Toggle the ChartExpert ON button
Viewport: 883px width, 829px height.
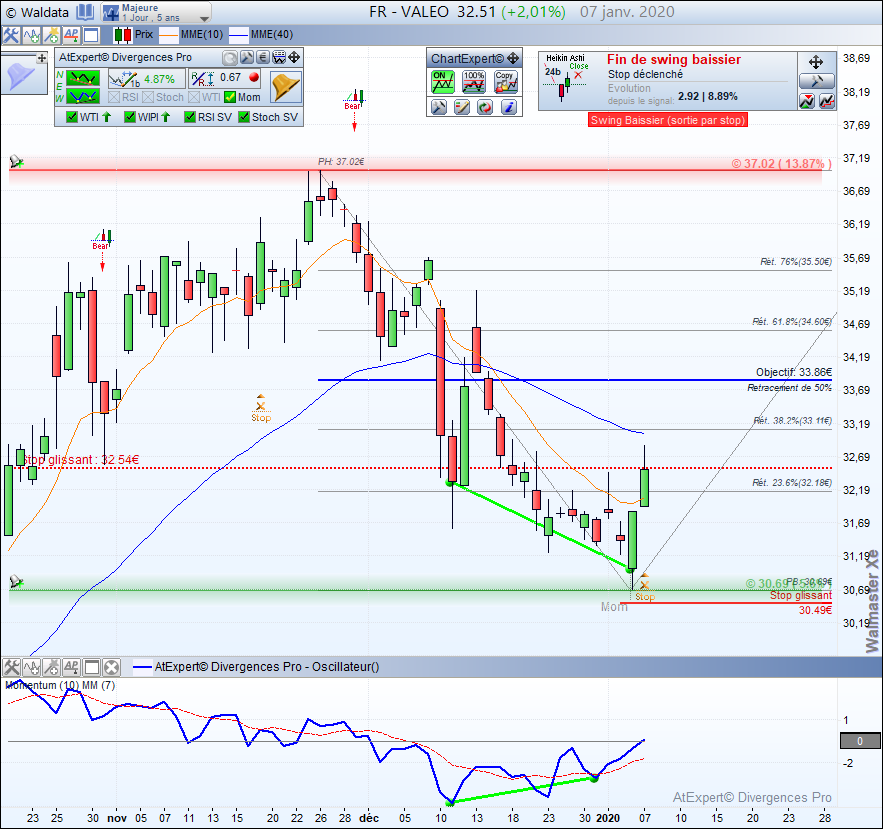(443, 82)
